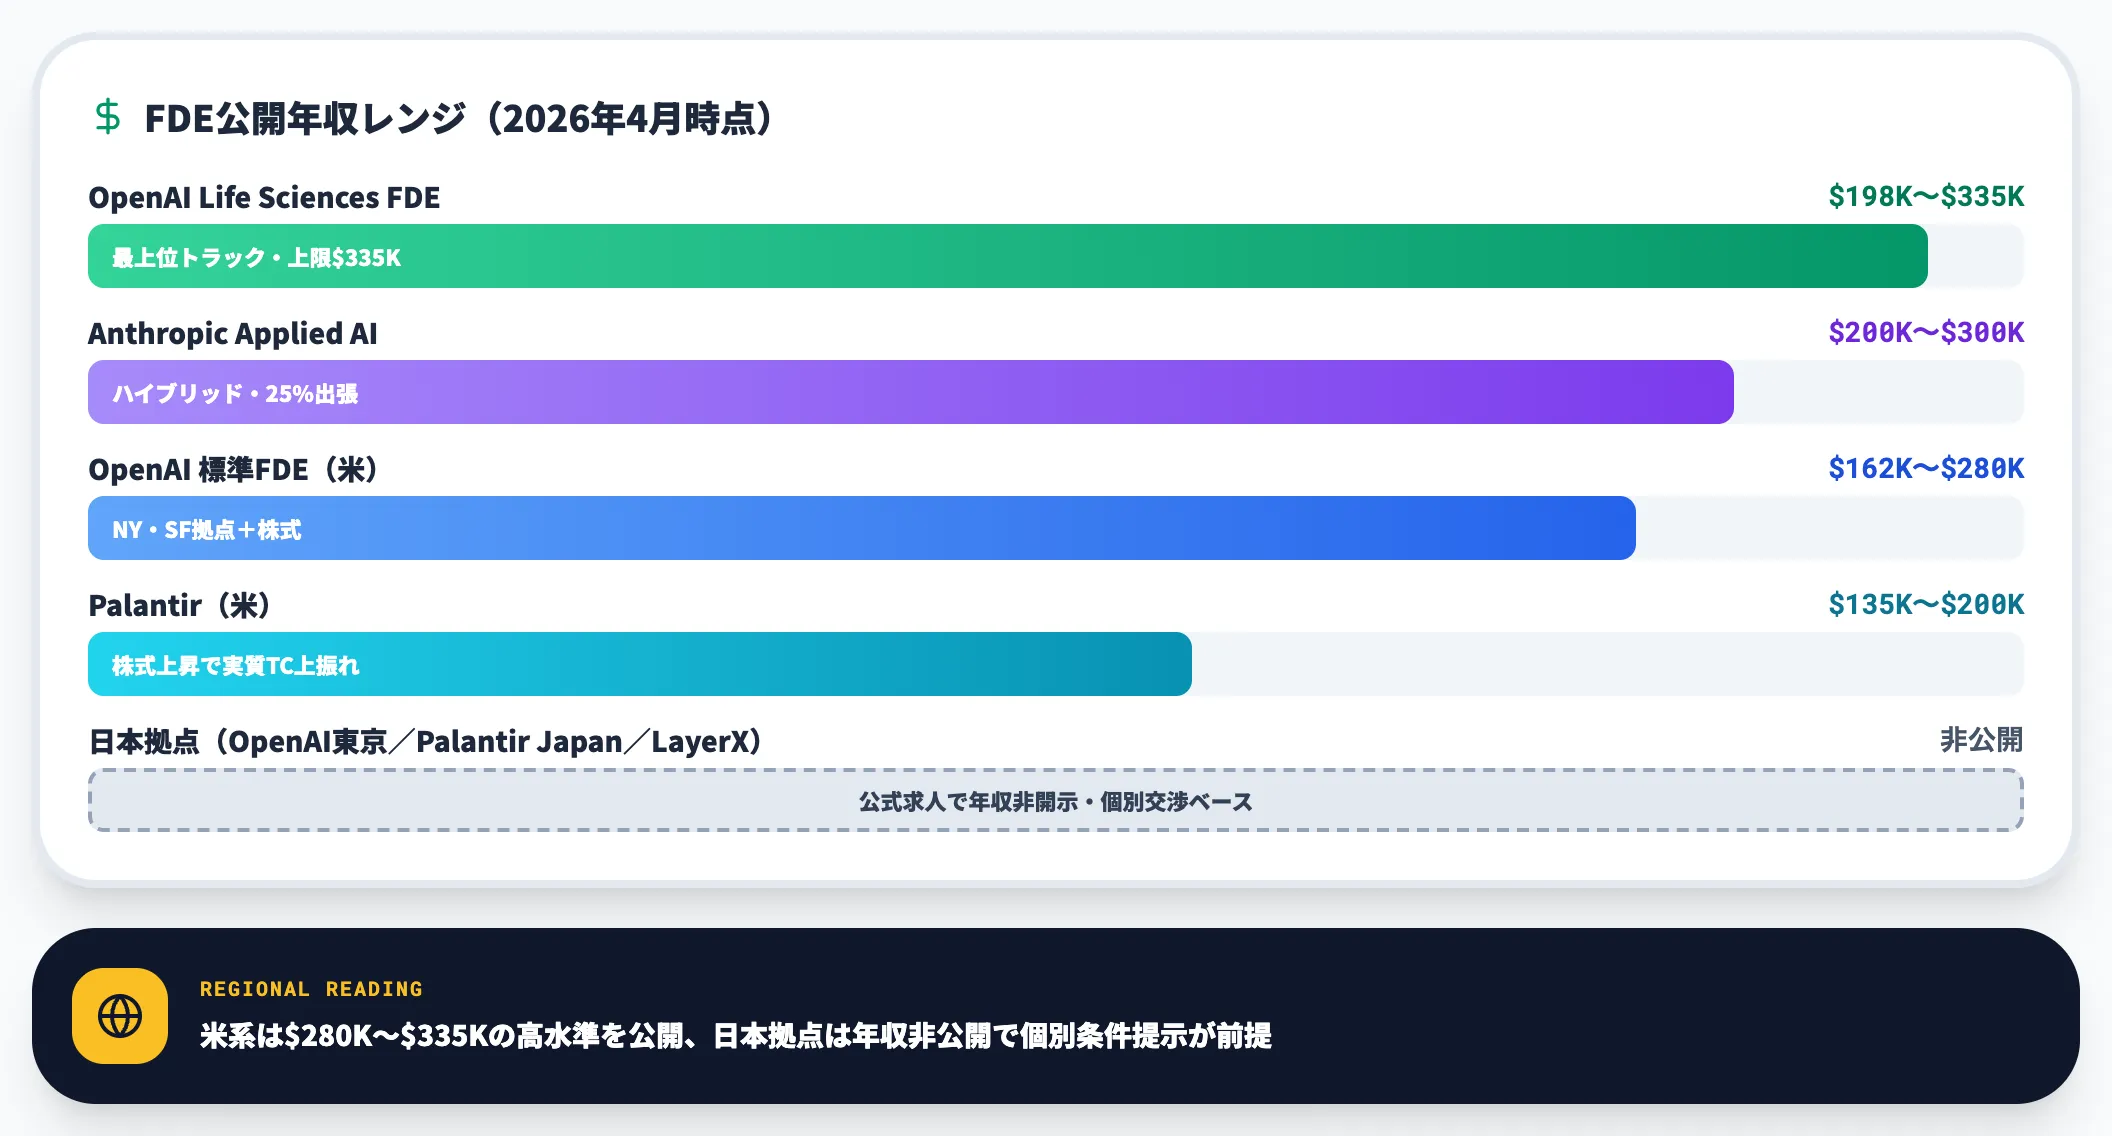Toggle the Anthropic Applied AI row
This screenshot has height=1136, width=2112.
233,333
